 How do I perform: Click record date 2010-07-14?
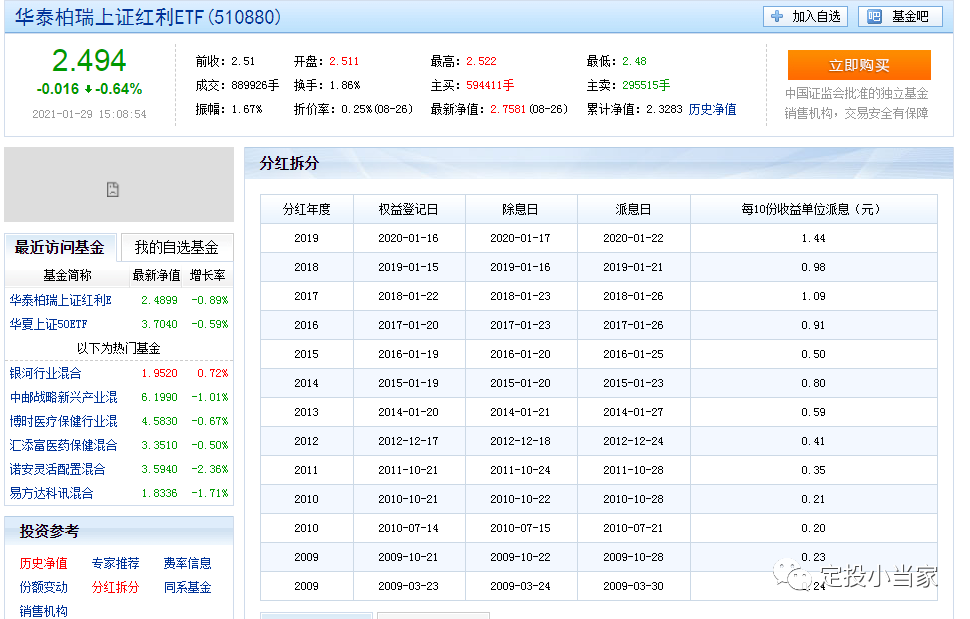point(408,528)
